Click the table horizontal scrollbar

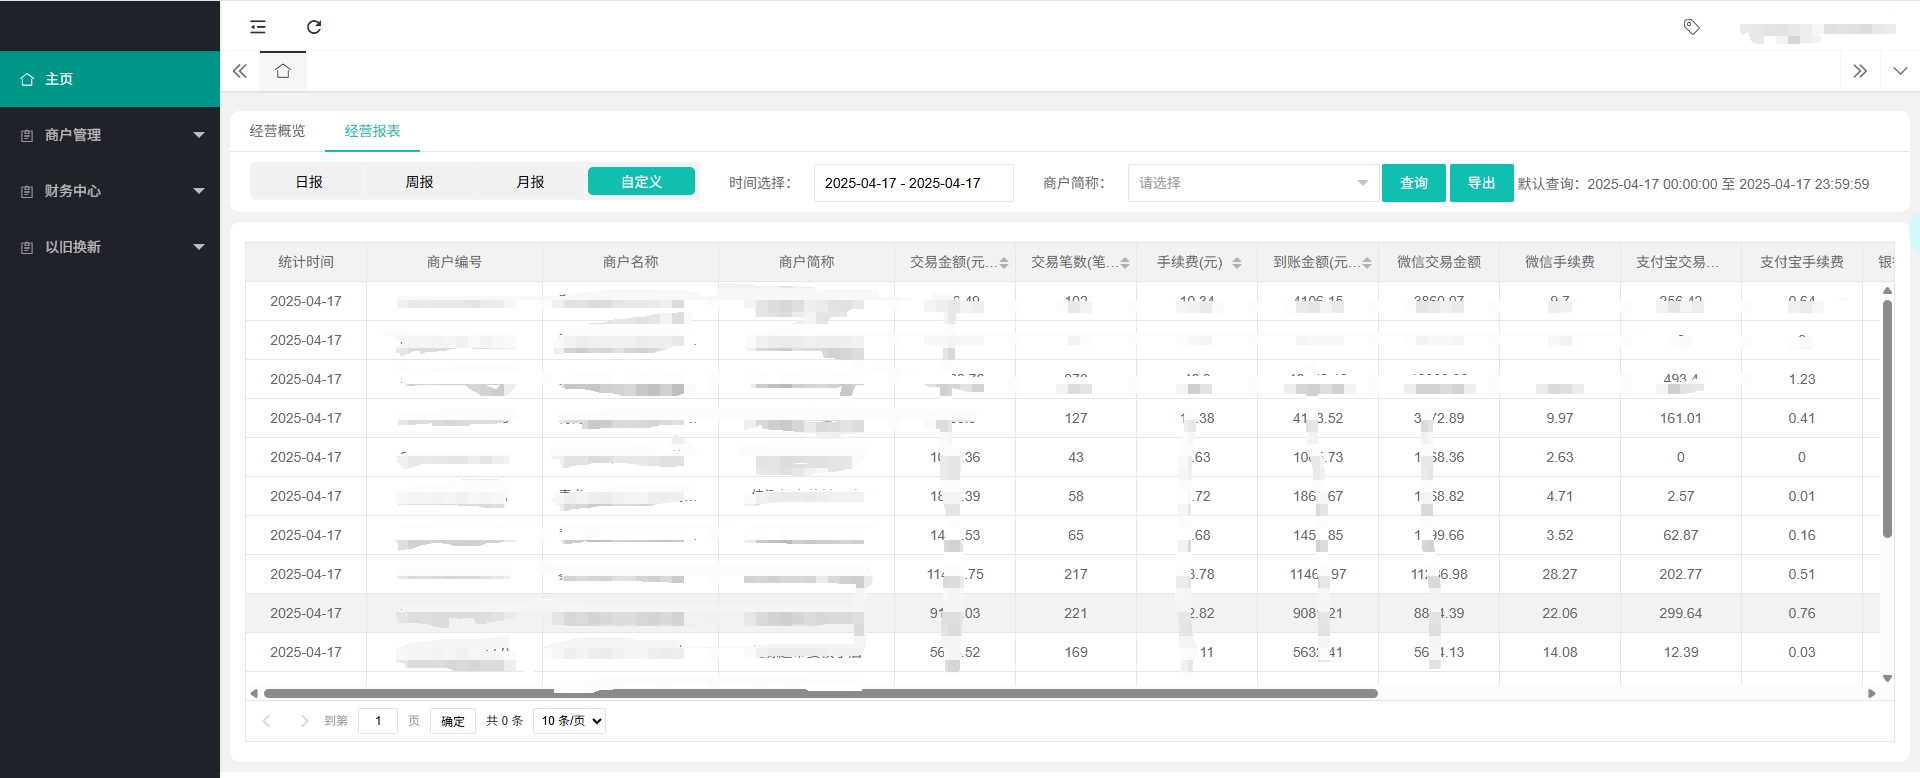tap(820, 693)
